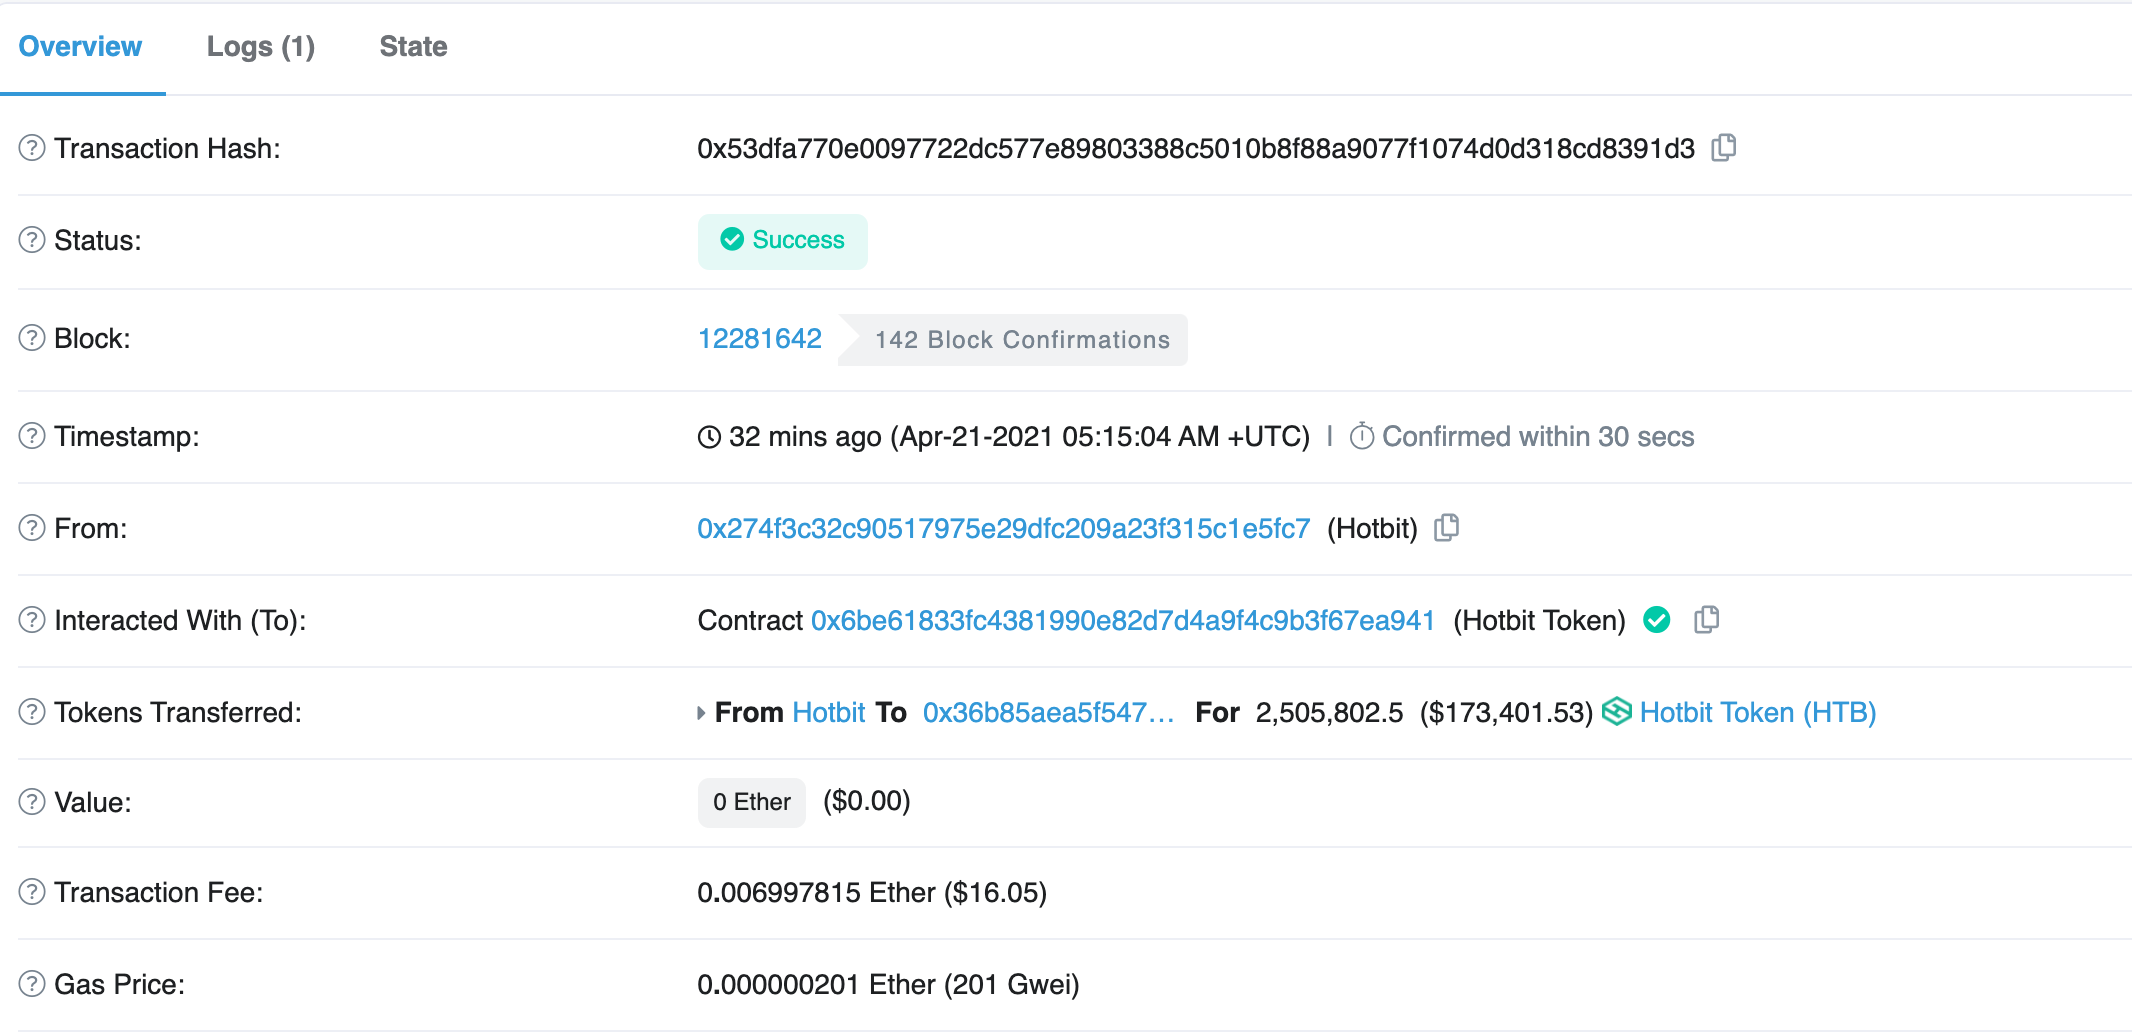Click the help icon beside Timestamp
This screenshot has height=1034, width=2132.
pyautogui.click(x=32, y=436)
